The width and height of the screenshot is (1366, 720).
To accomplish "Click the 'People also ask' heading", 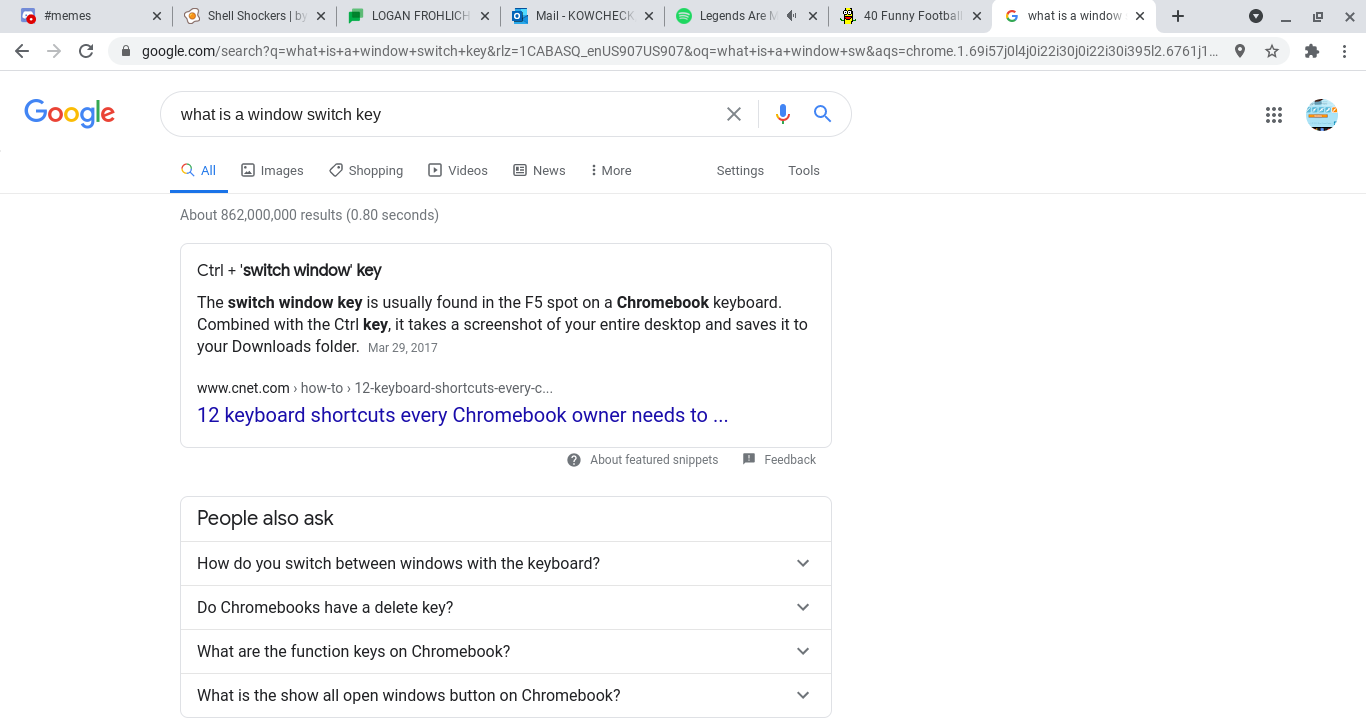I will tap(265, 518).
